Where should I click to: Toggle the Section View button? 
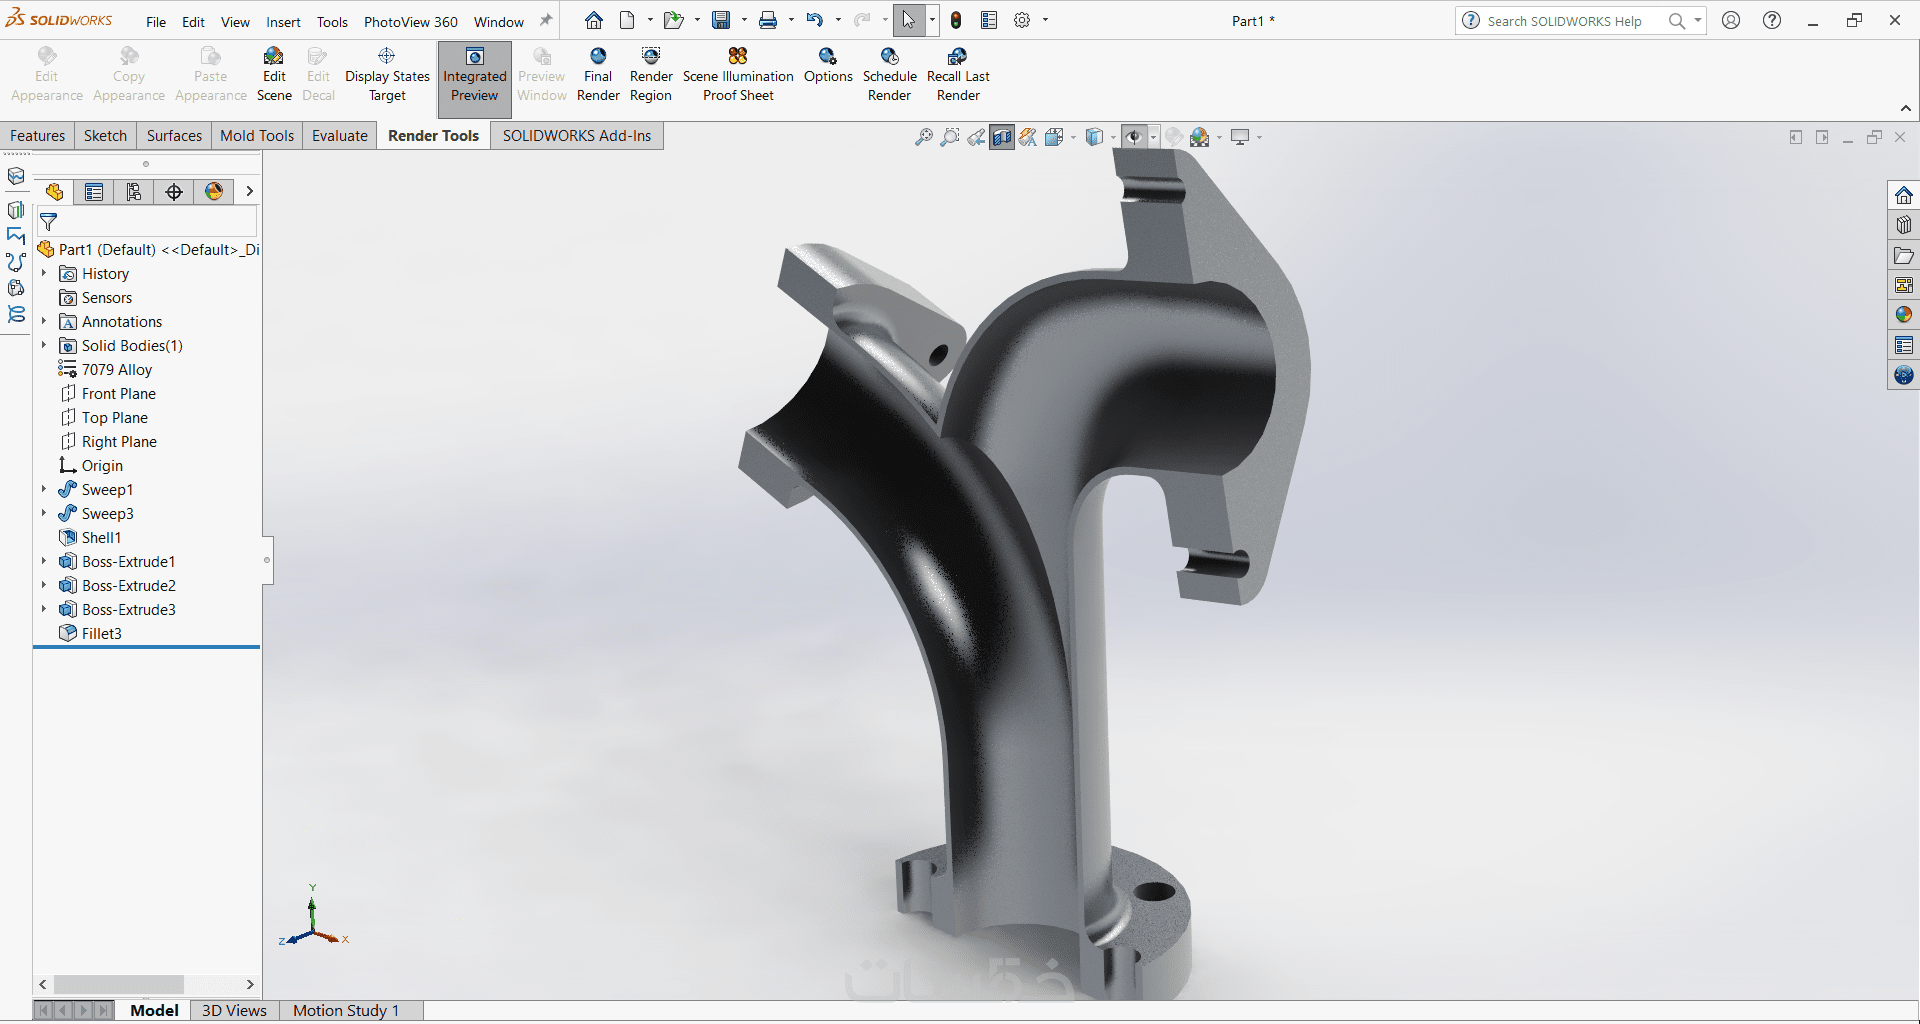pos(1002,137)
